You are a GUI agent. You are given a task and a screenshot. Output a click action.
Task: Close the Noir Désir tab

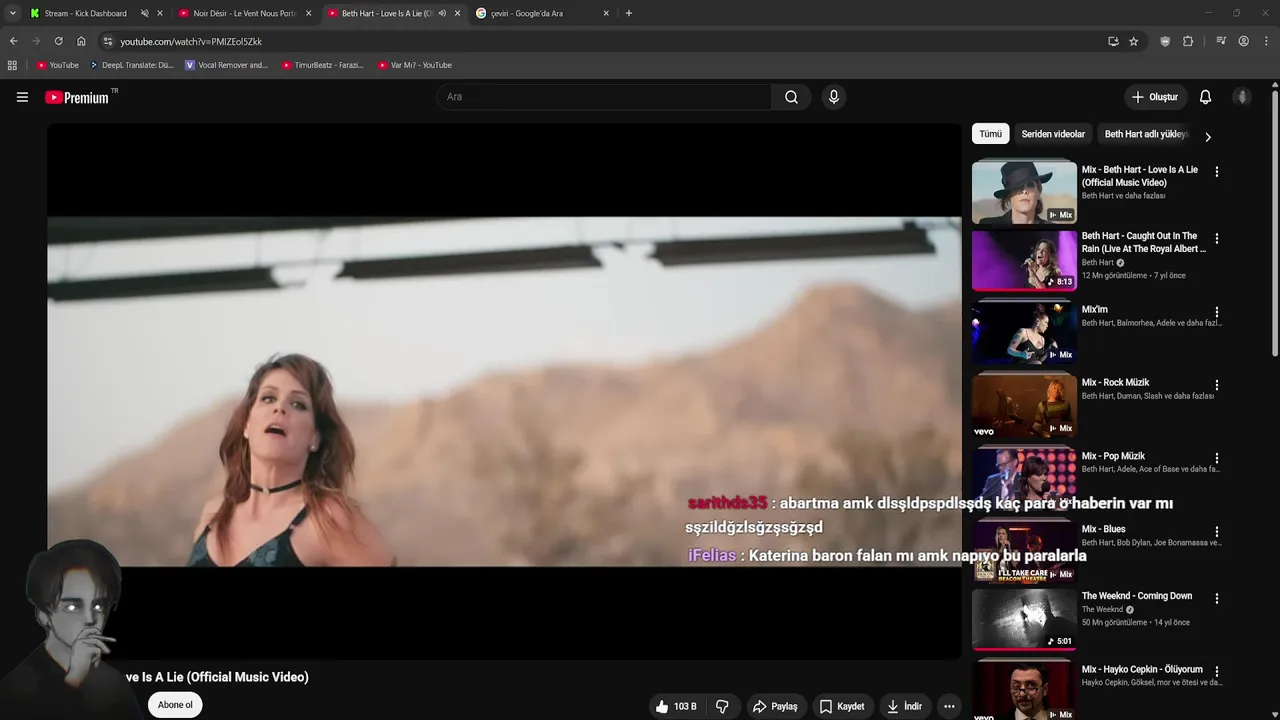[308, 13]
